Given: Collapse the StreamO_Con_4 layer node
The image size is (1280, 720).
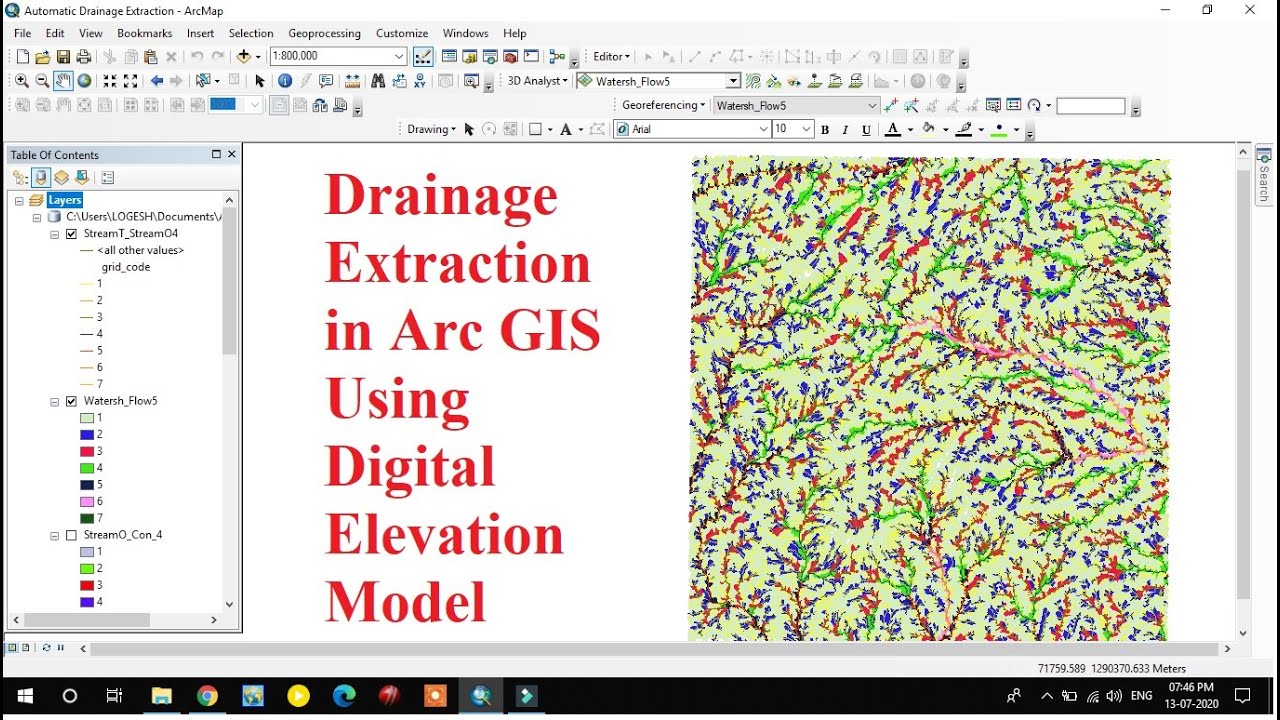Looking at the screenshot, I should 55,535.
